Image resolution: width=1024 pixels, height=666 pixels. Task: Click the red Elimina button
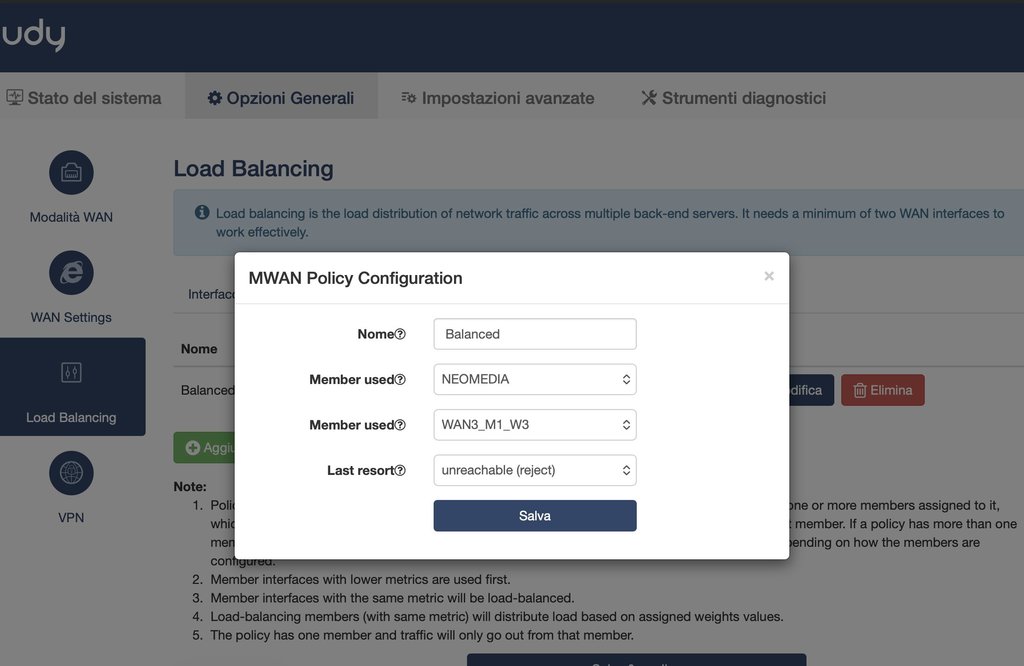[x=882, y=390]
